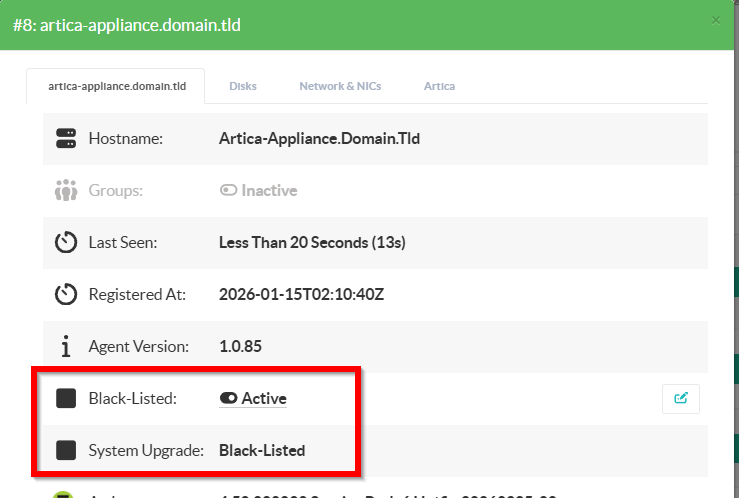The height and width of the screenshot is (498, 739).
Task: Click the Registered At timestamp value
Action: (x=300, y=294)
